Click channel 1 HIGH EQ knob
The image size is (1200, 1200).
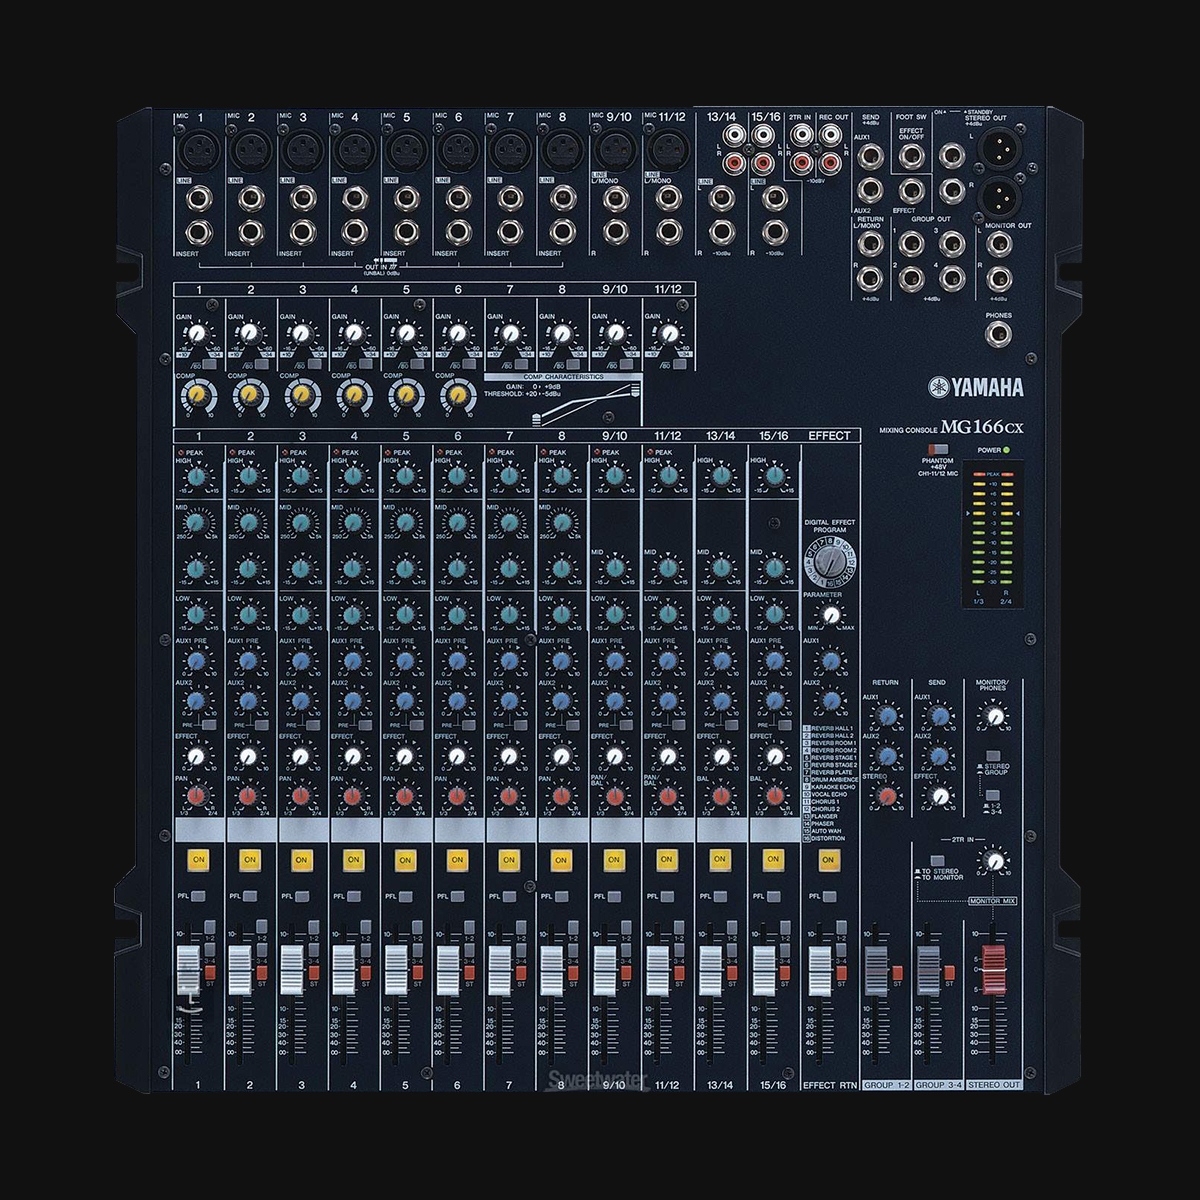tap(196, 477)
